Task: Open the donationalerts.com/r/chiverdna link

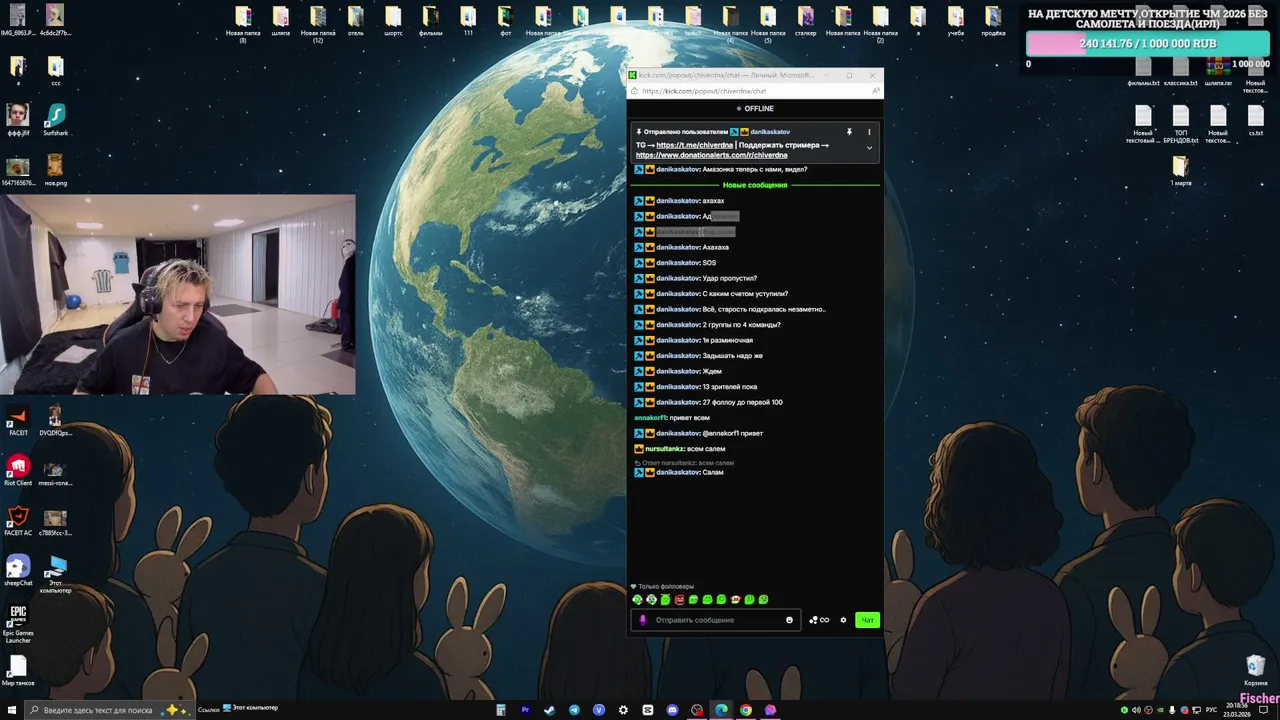Action: pyautogui.click(x=711, y=155)
